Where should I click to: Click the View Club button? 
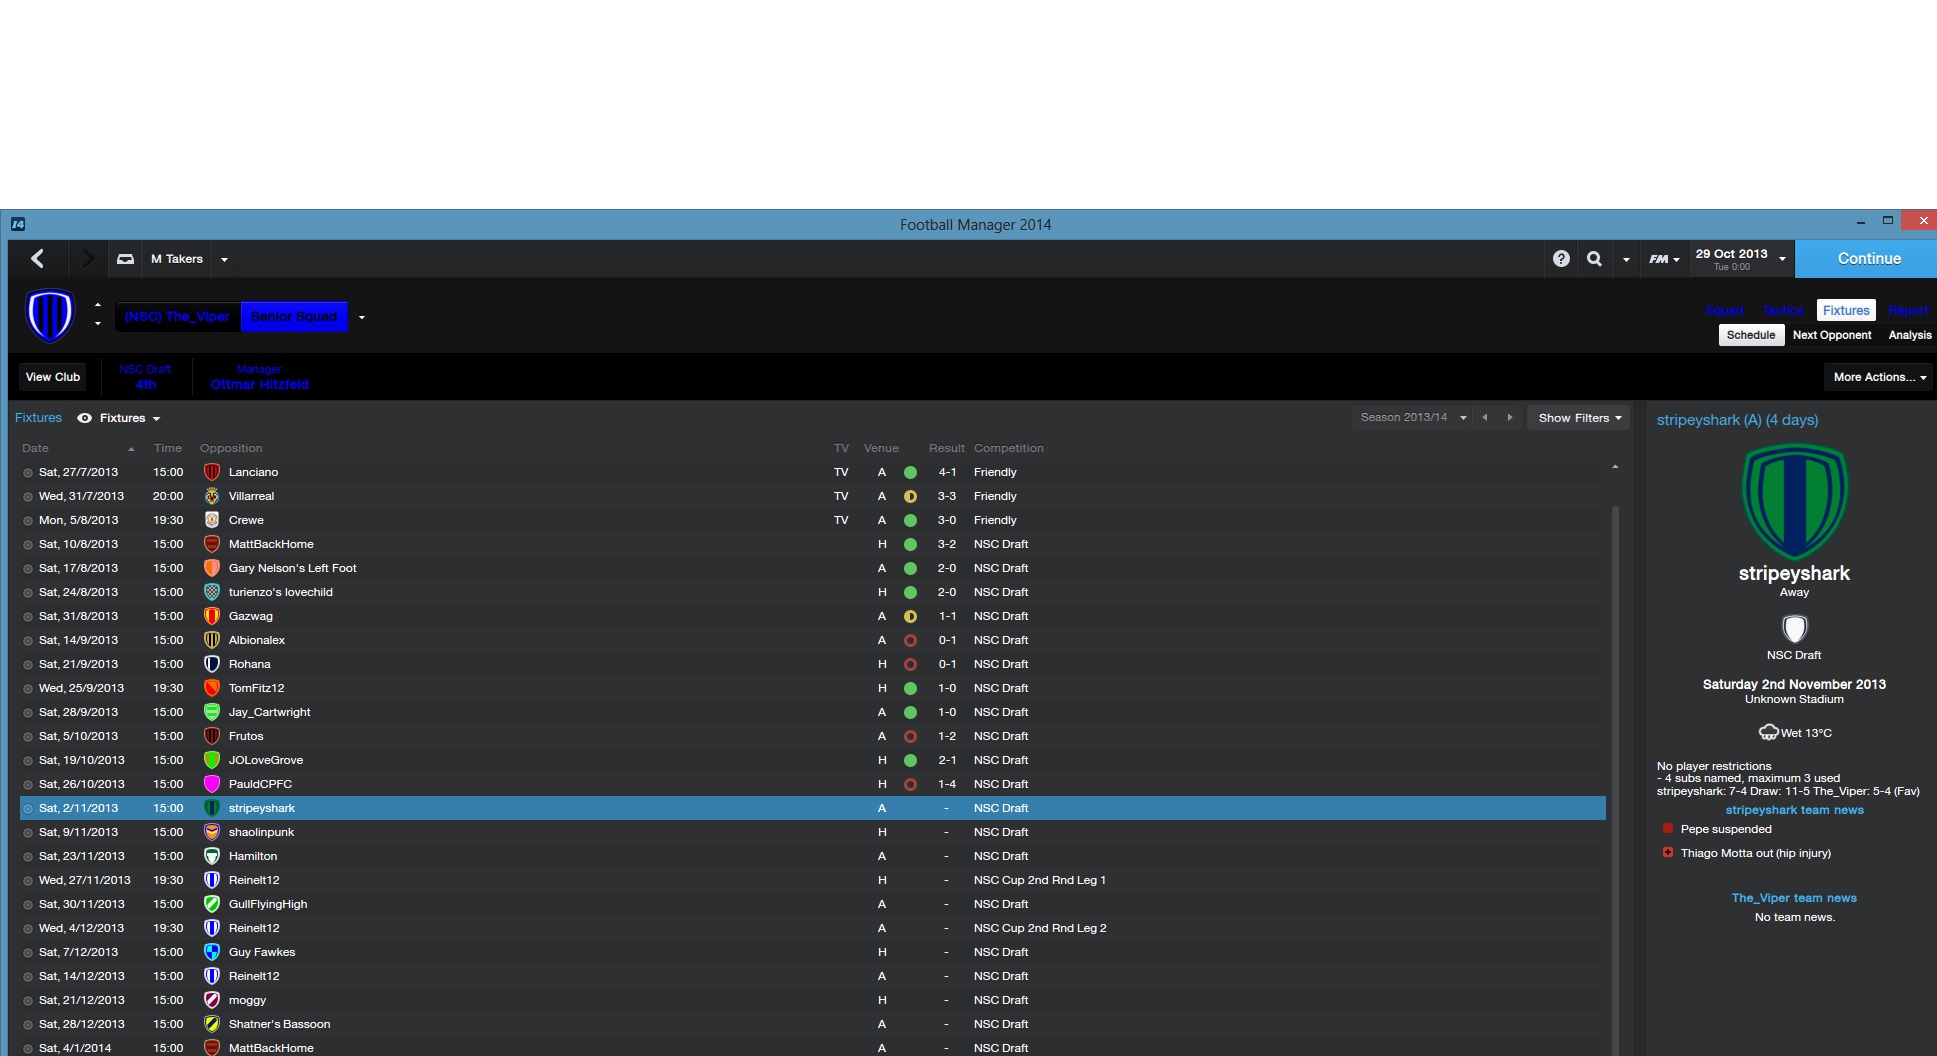pyautogui.click(x=53, y=377)
